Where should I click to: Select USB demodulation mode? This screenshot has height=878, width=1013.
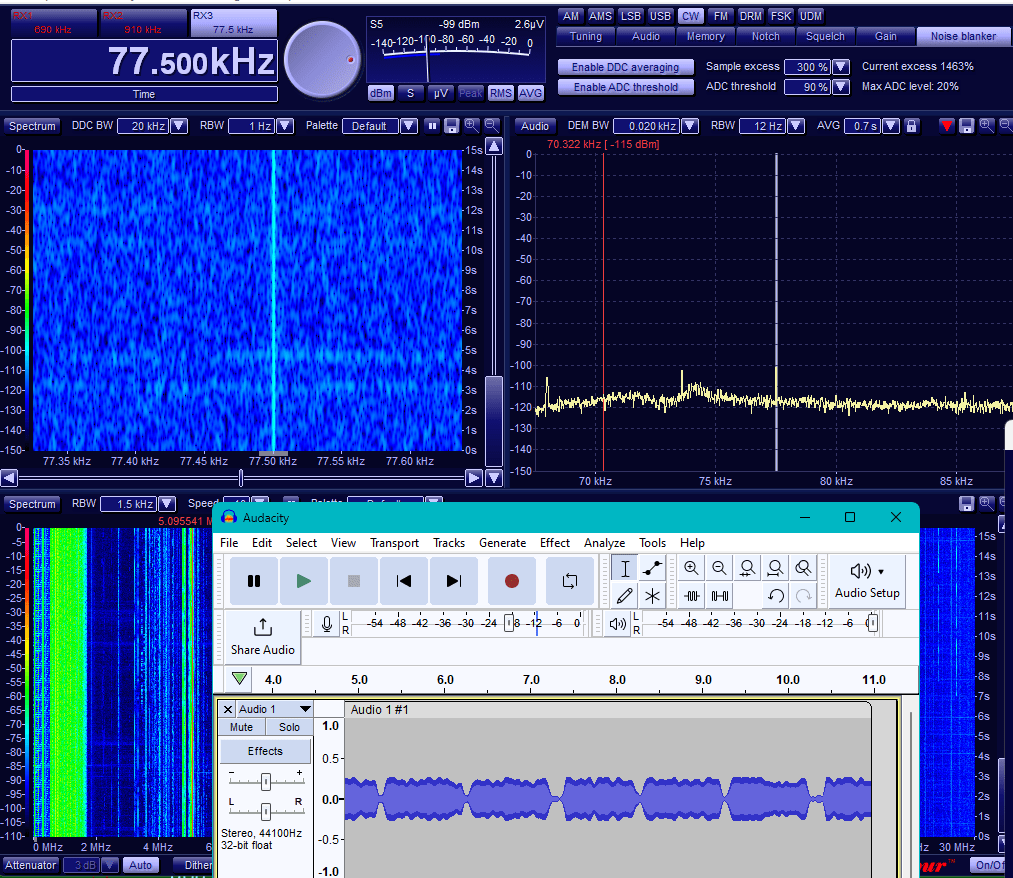(660, 16)
